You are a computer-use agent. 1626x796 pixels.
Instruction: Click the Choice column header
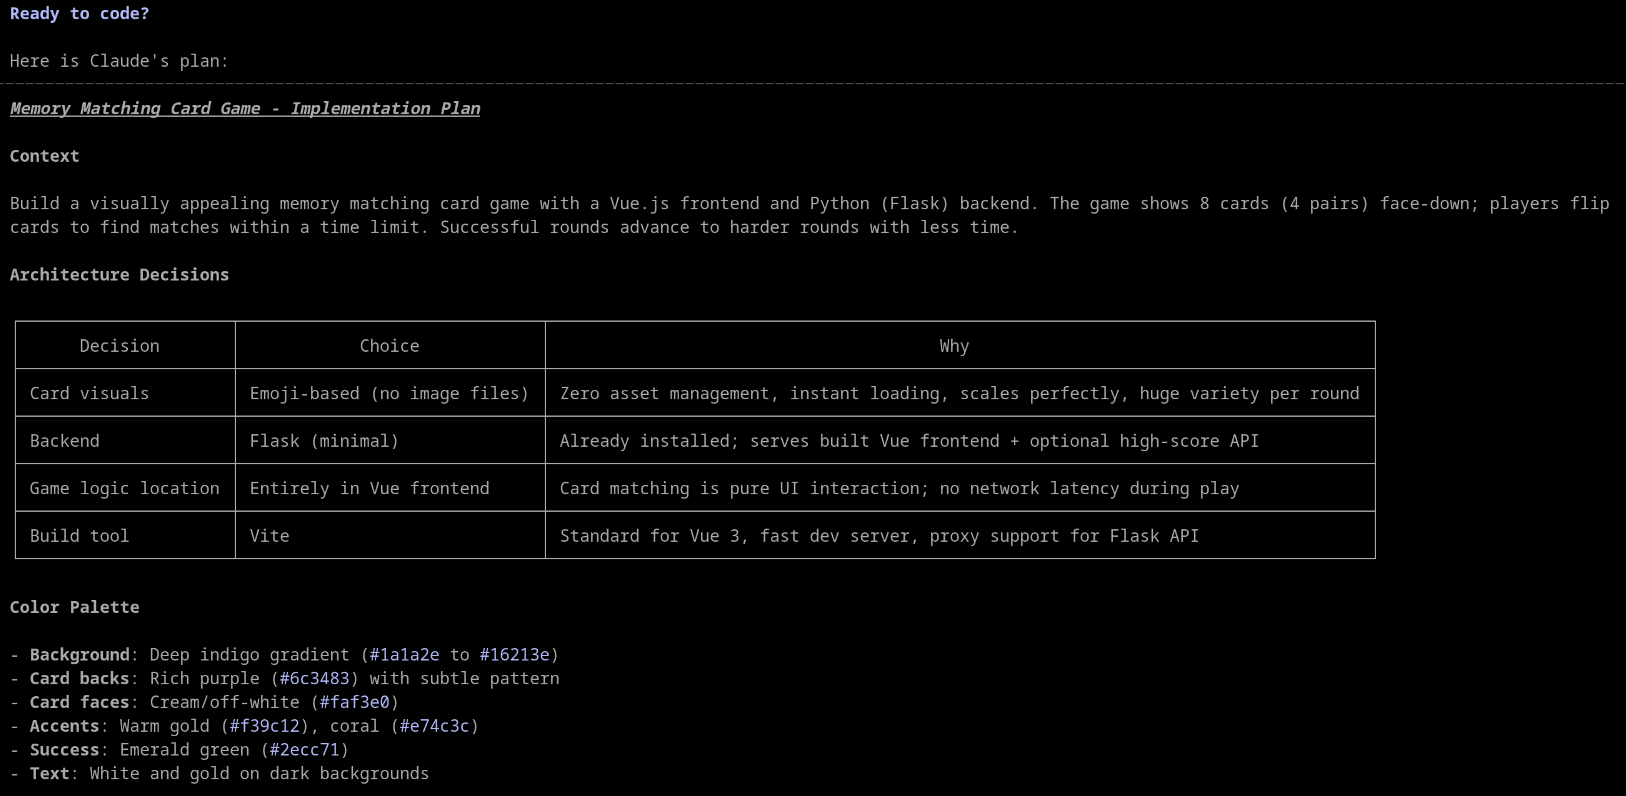pyautogui.click(x=389, y=346)
